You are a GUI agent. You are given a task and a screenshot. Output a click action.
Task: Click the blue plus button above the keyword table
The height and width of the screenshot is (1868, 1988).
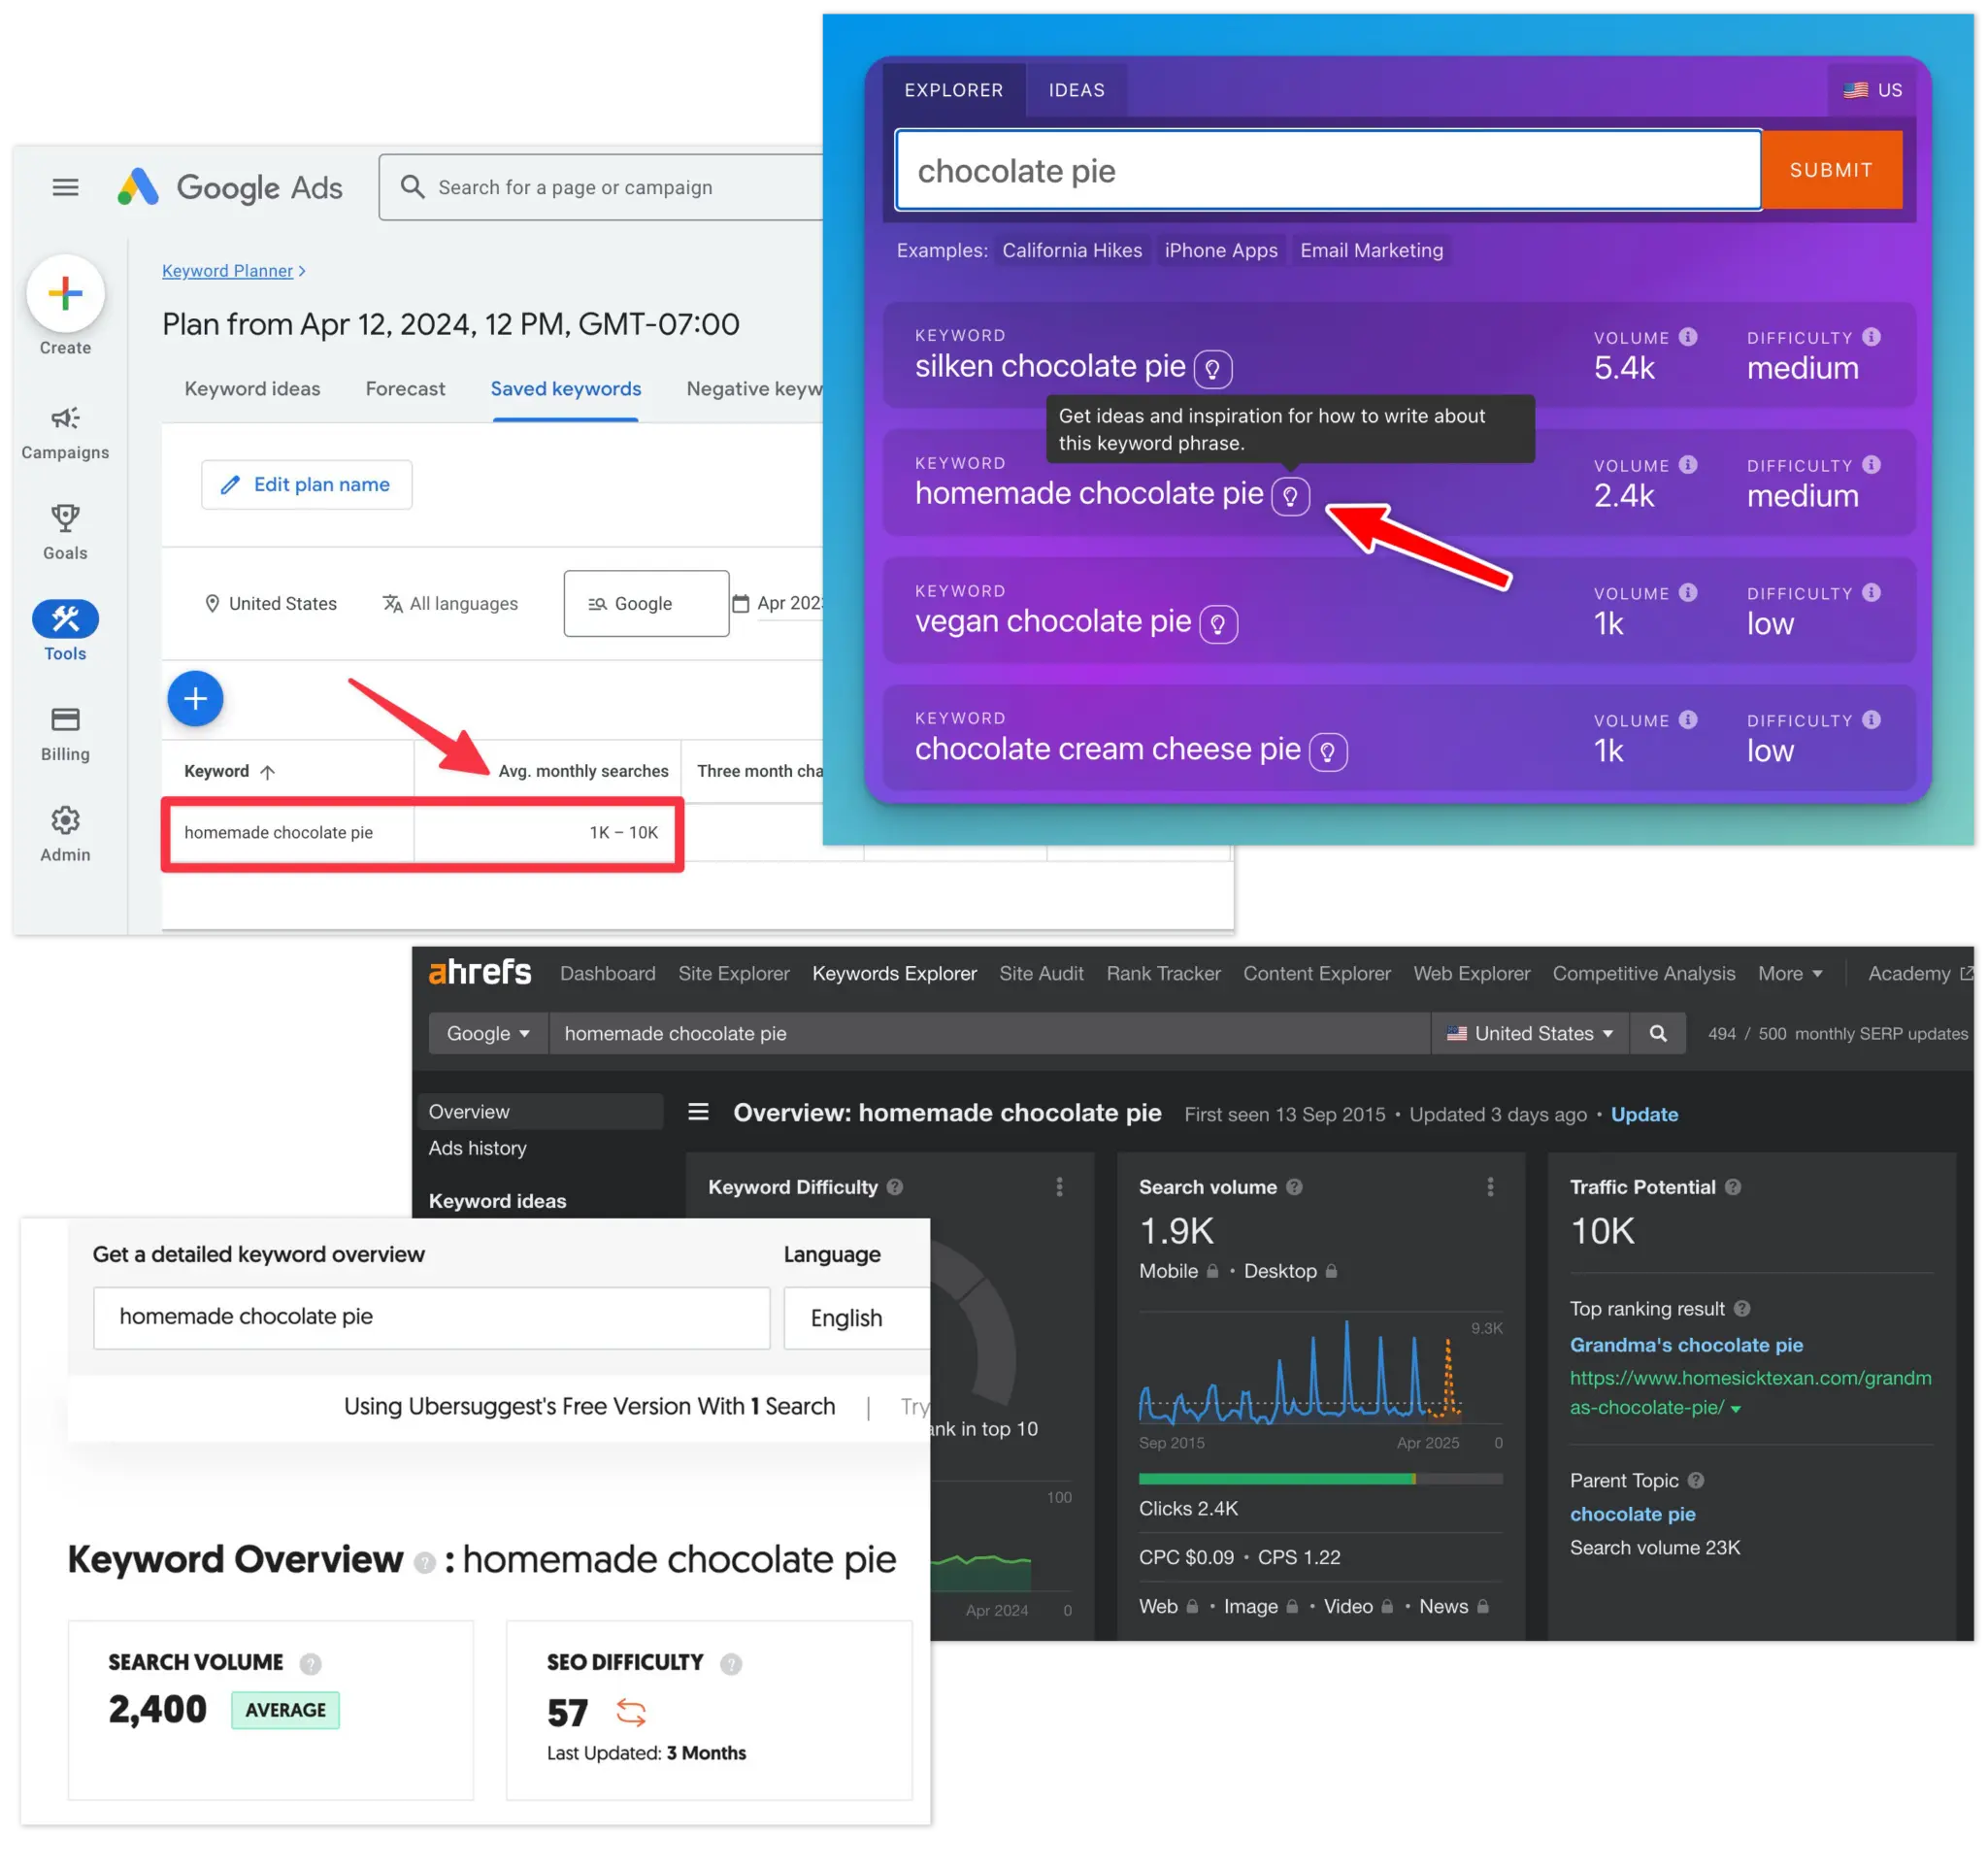tap(195, 698)
